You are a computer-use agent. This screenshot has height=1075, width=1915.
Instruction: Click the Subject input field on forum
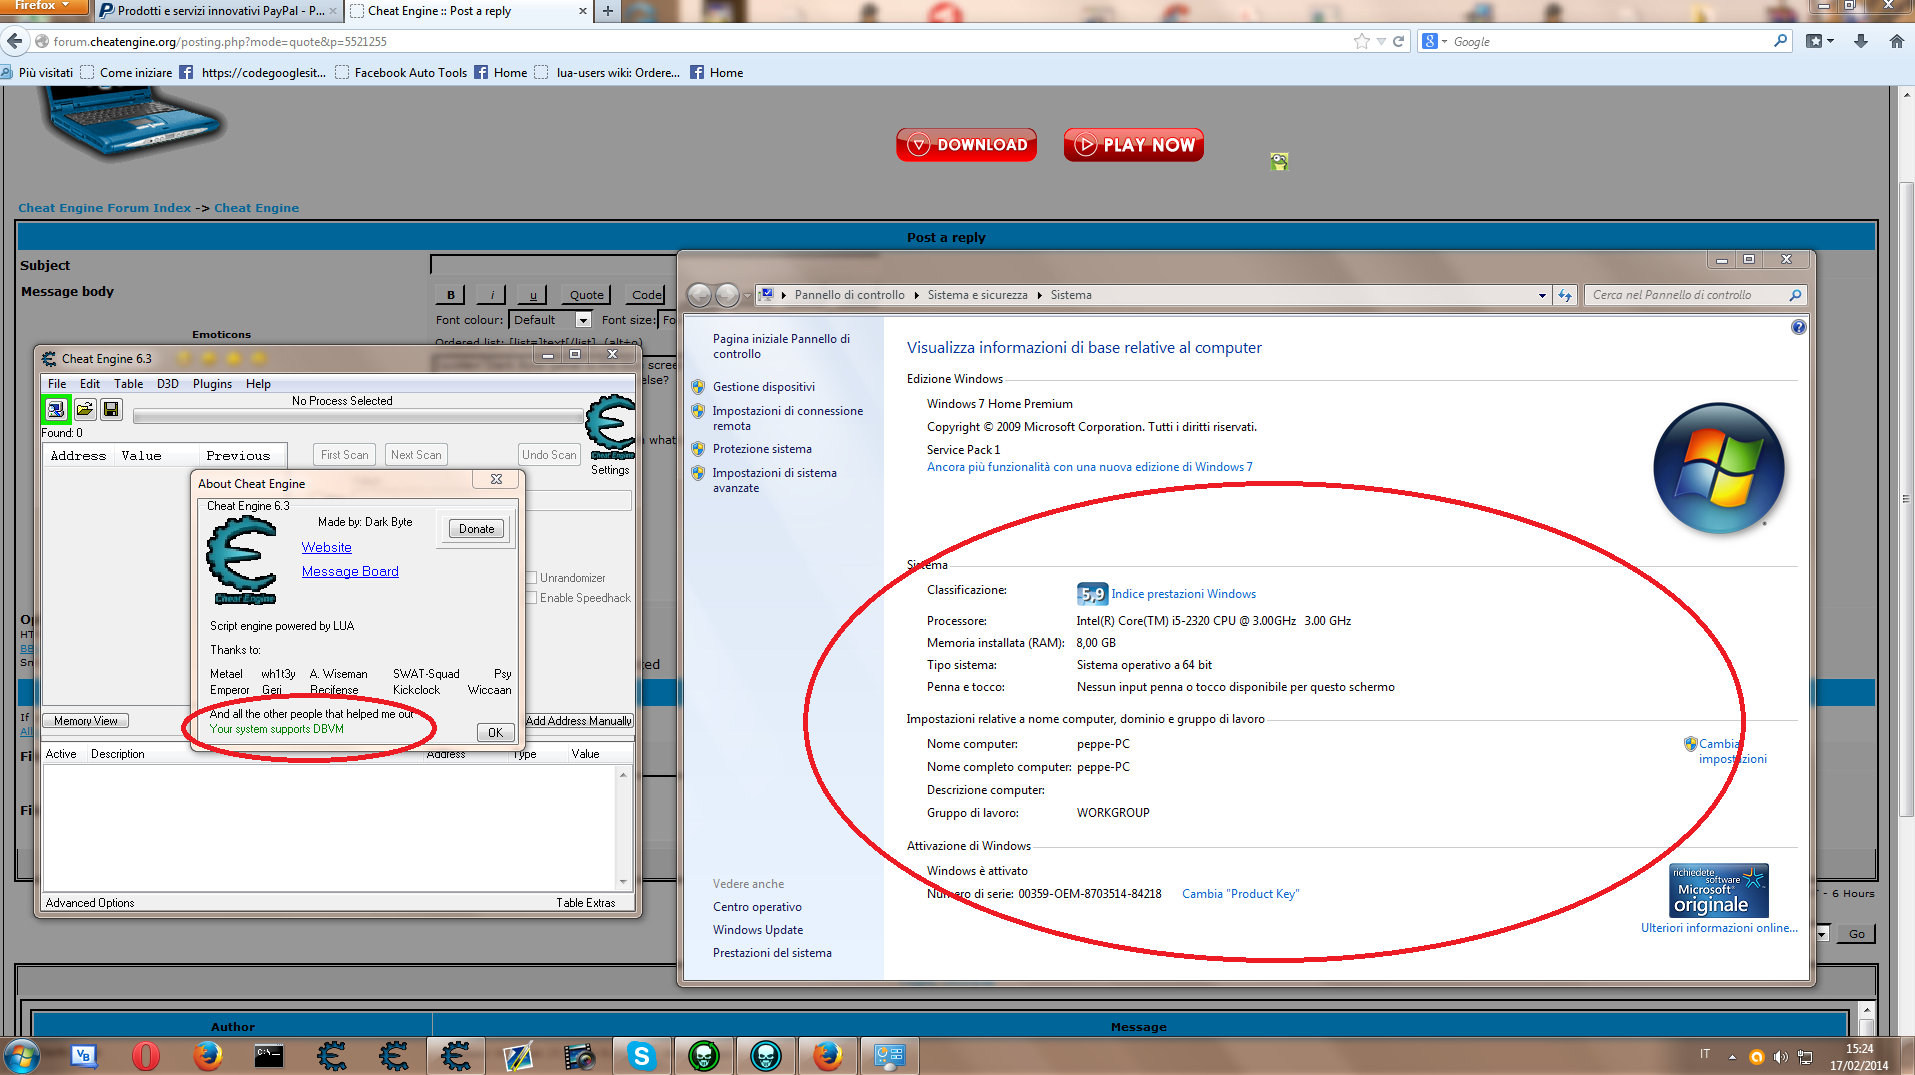point(554,265)
